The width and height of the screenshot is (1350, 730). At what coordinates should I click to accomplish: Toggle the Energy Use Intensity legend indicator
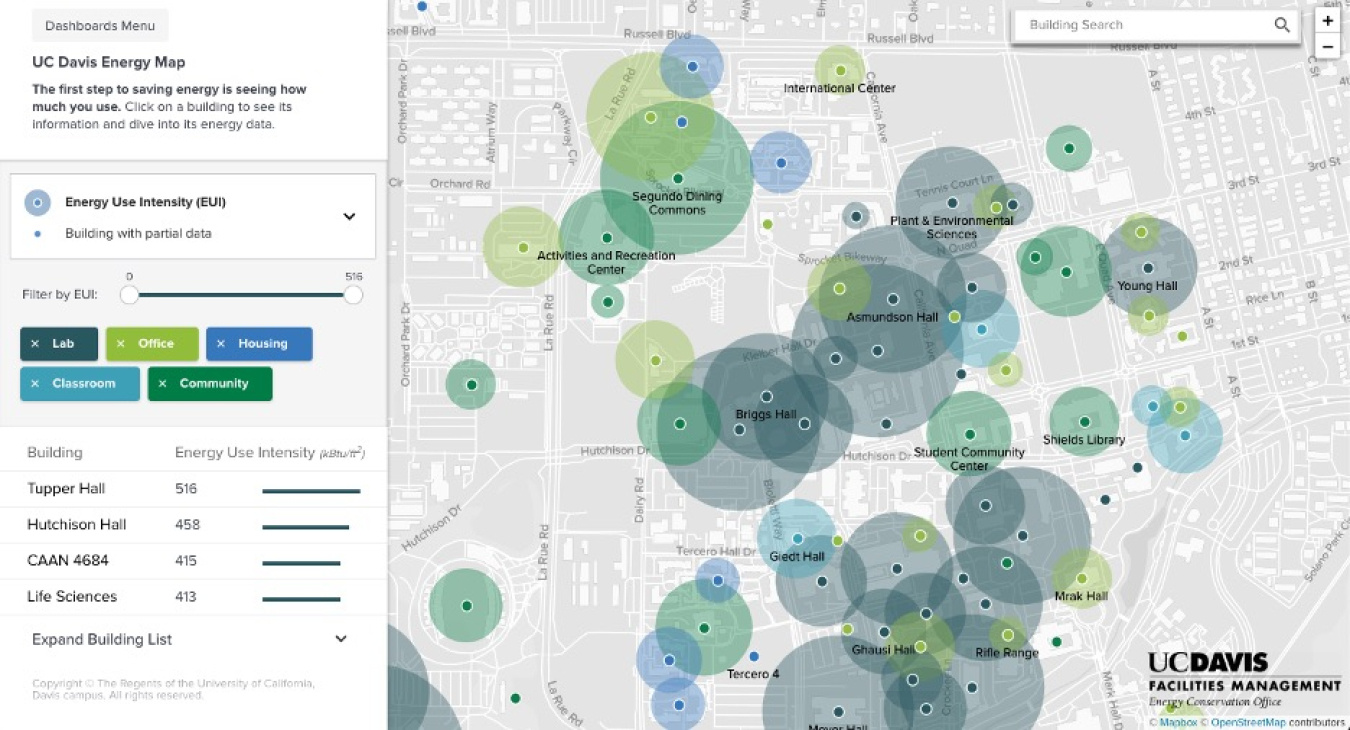click(x=37, y=201)
